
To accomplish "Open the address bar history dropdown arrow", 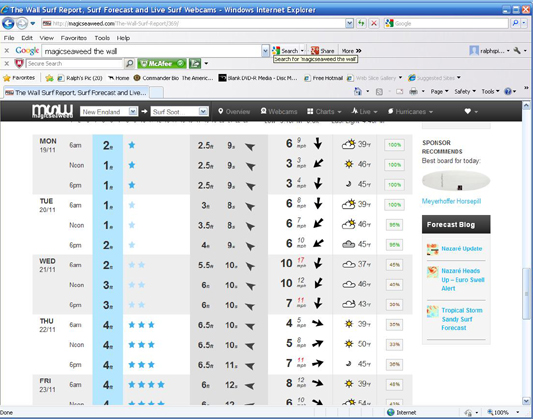I will point(349,23).
